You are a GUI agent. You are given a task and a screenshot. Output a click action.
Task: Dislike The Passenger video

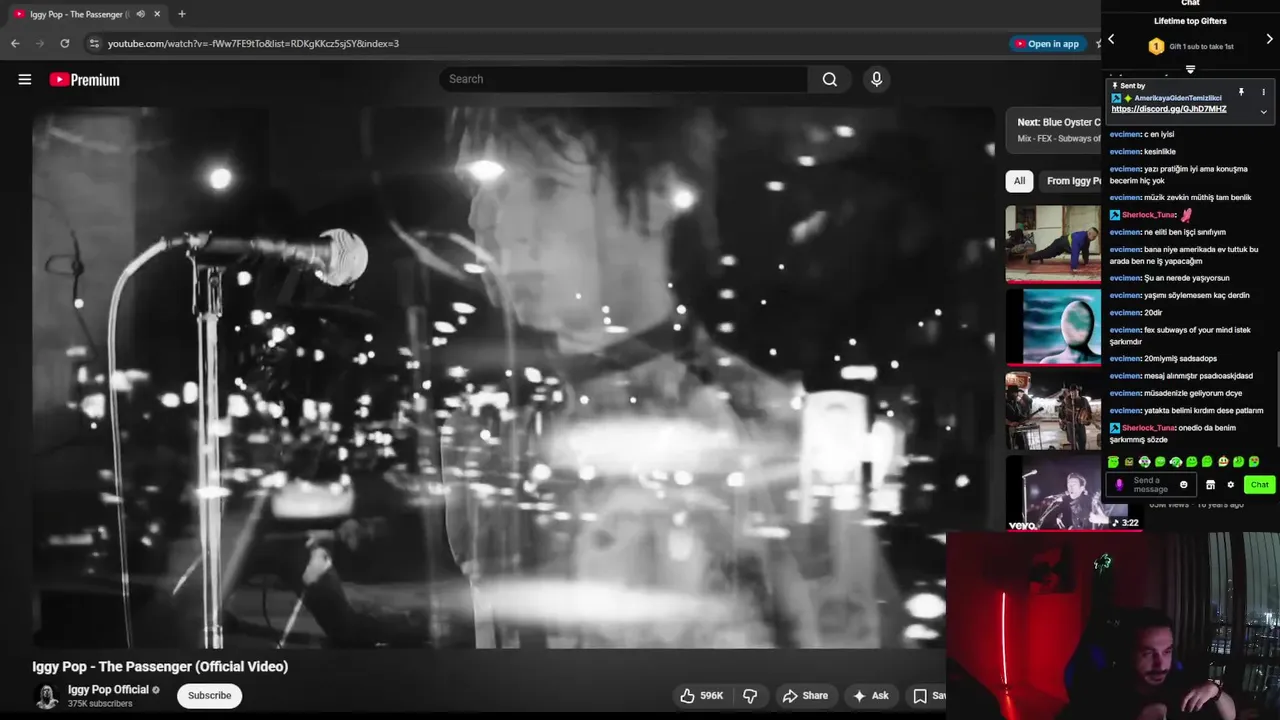pos(750,695)
